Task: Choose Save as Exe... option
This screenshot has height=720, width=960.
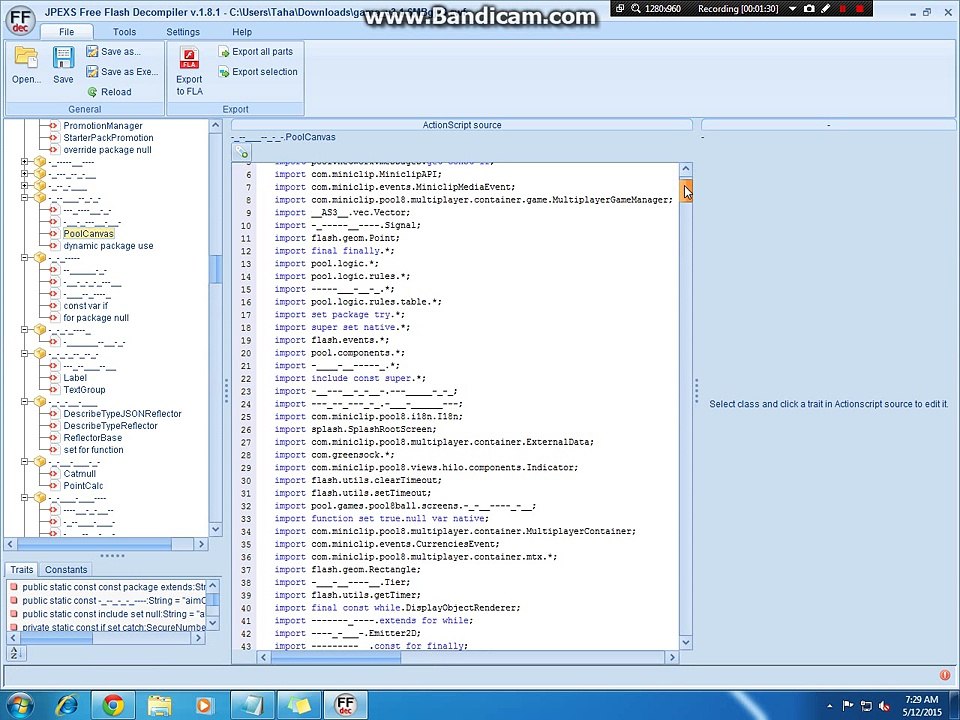Action: 122,72
